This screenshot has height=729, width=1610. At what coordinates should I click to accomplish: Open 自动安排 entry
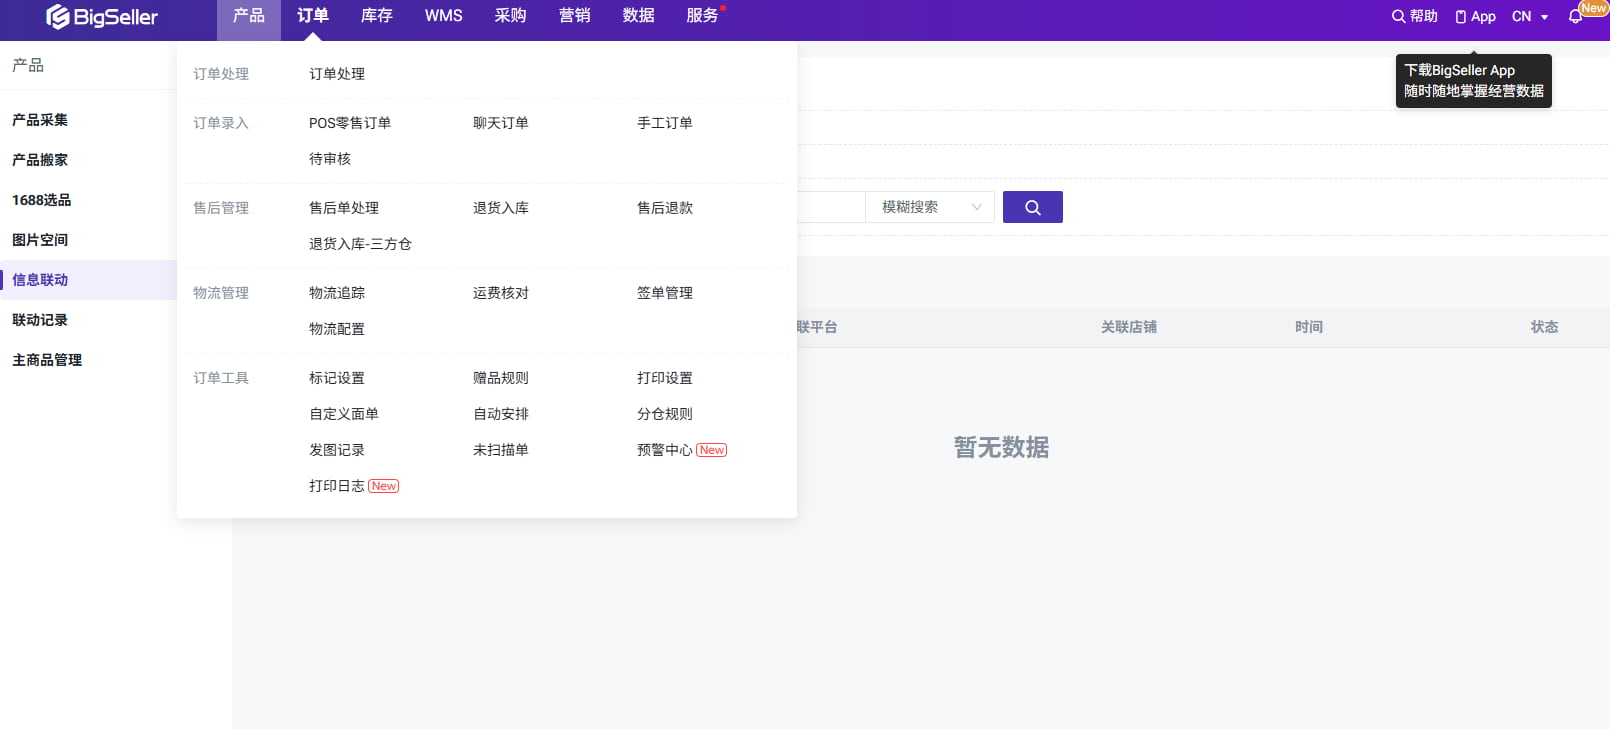(501, 414)
